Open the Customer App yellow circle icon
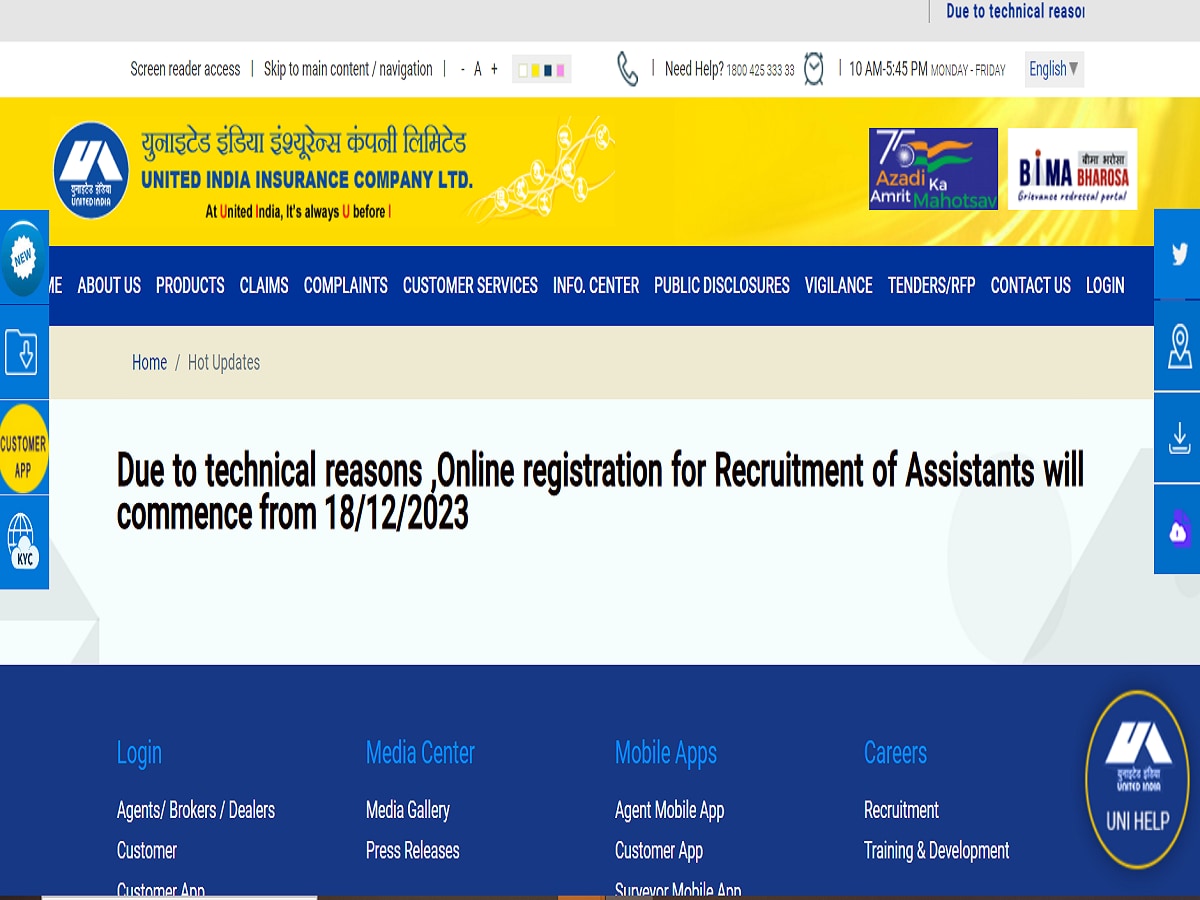 tap(23, 447)
